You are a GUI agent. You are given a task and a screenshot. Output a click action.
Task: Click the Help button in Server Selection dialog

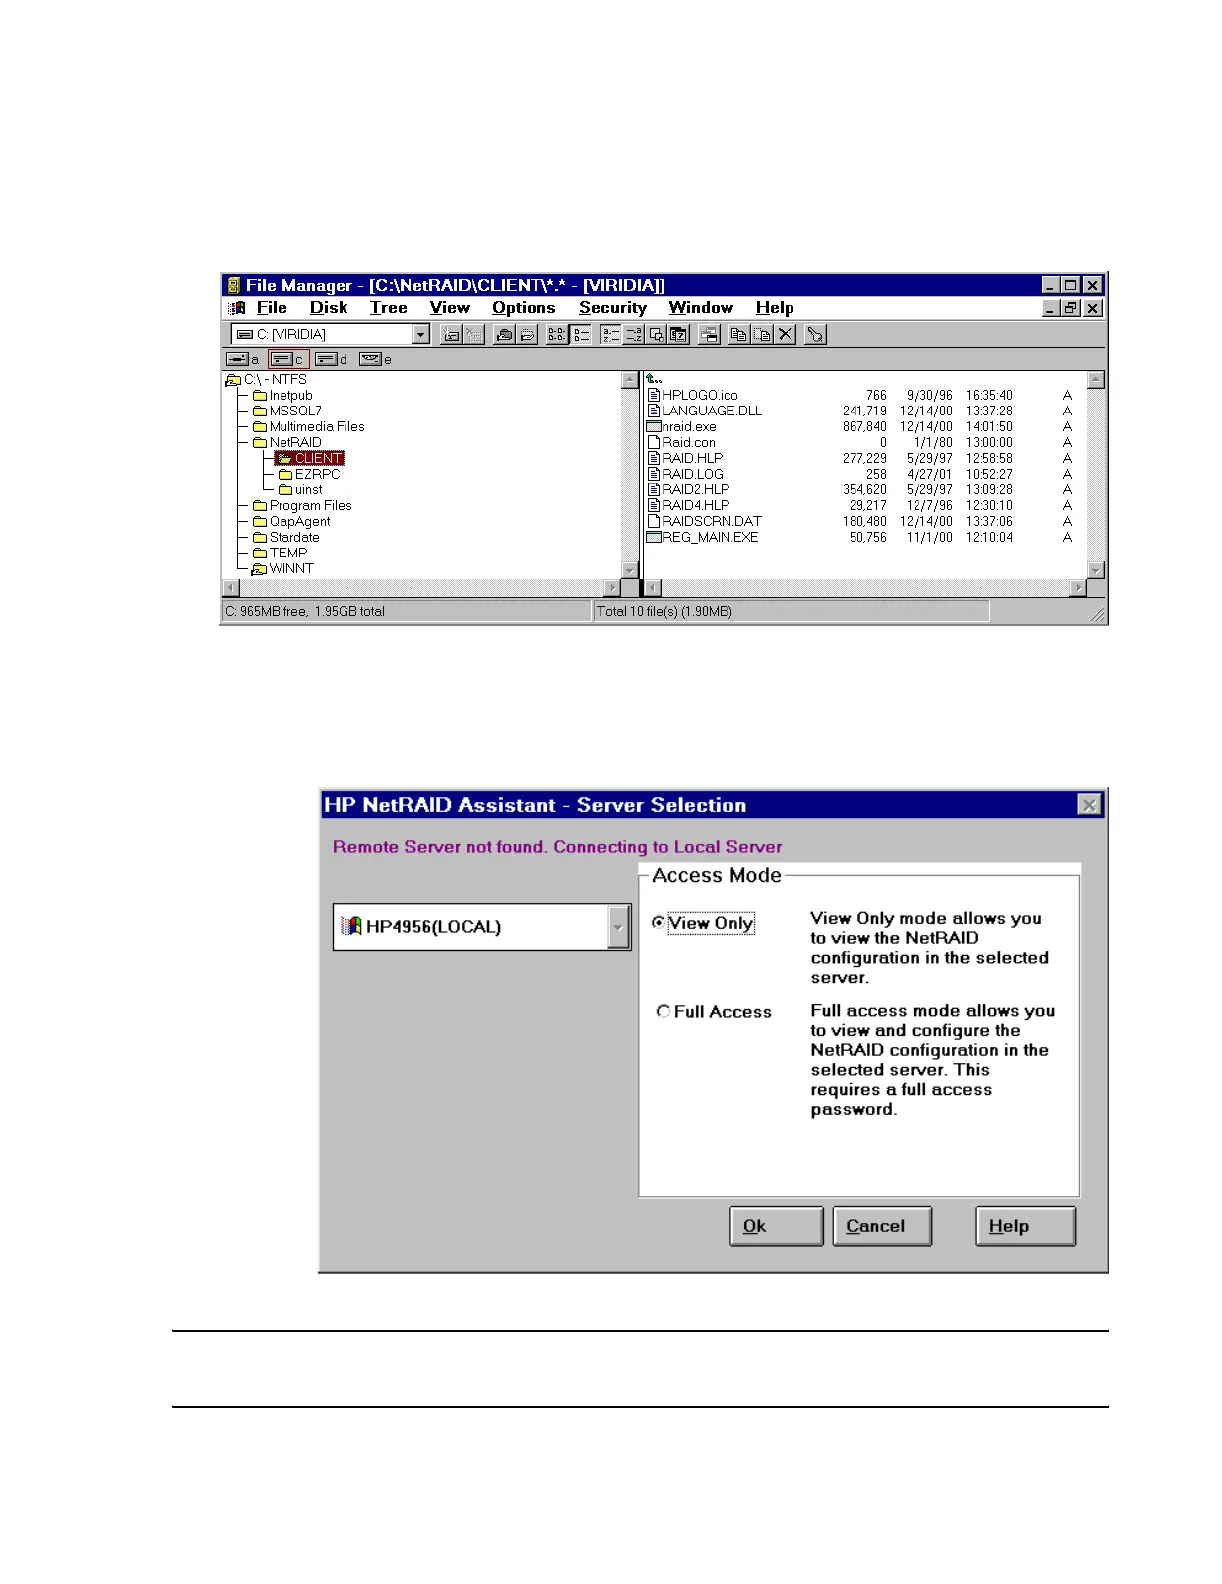1026,1226
